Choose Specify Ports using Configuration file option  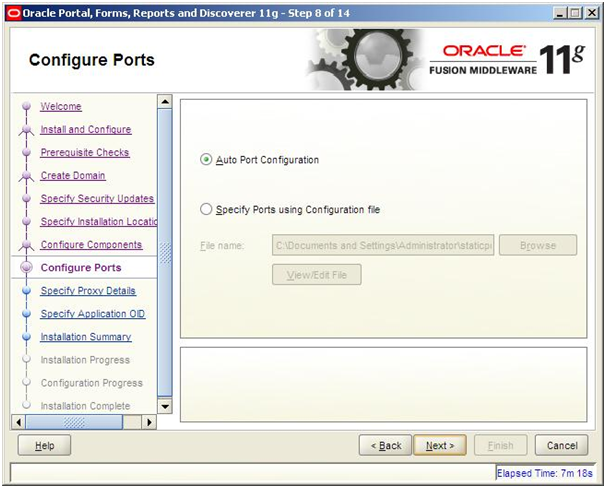(207, 210)
